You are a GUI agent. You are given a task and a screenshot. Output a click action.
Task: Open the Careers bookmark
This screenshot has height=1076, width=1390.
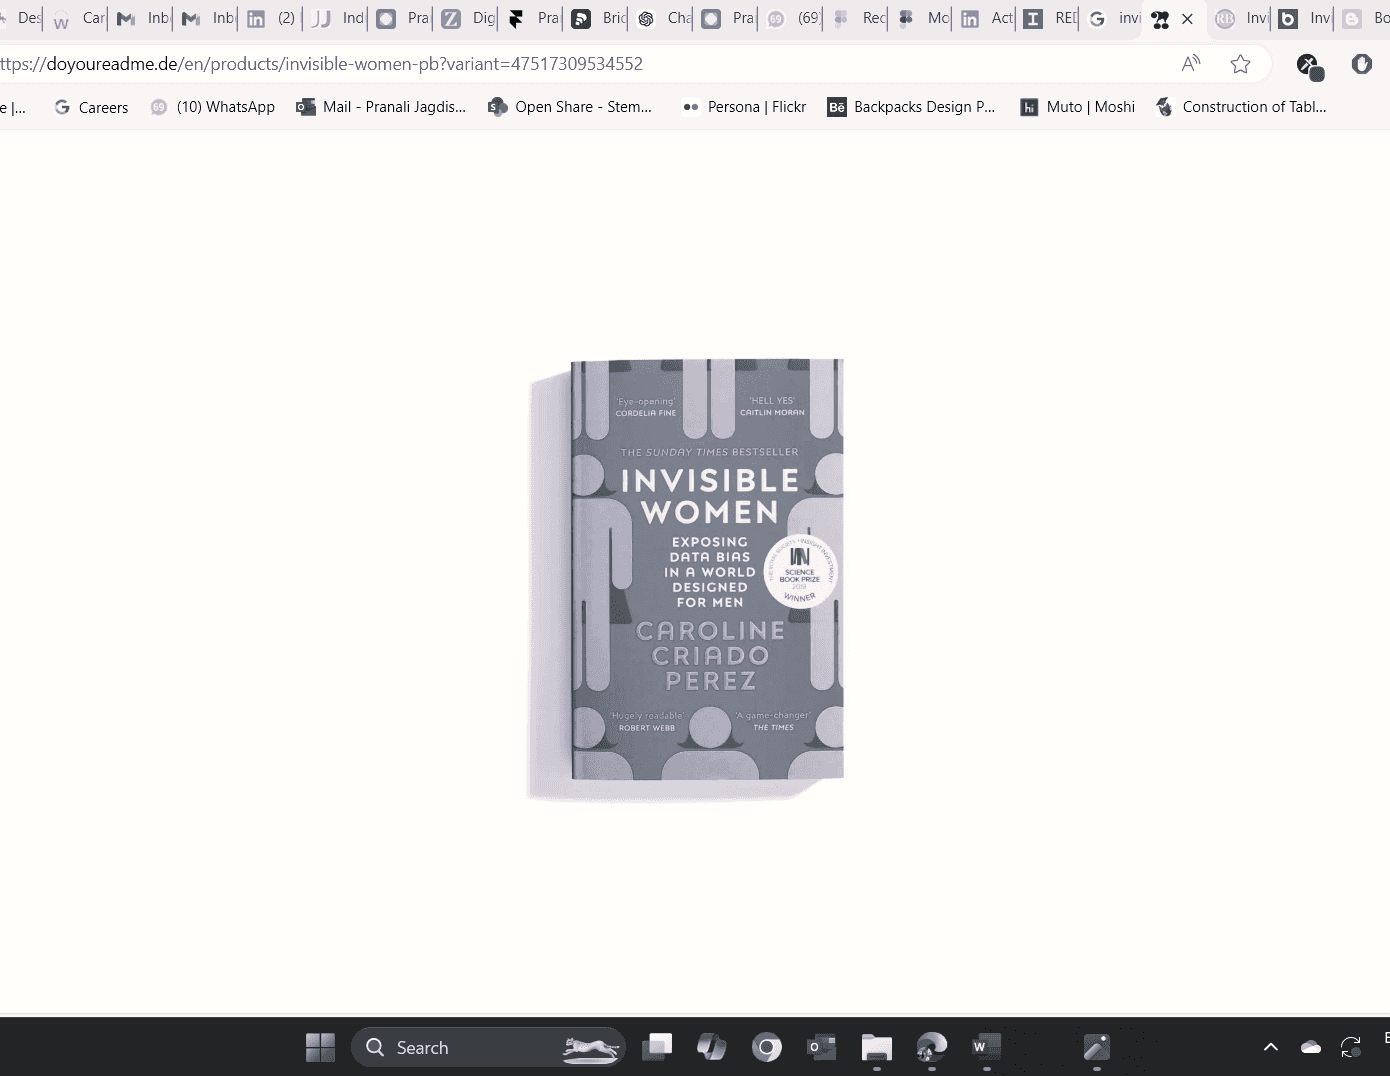point(91,107)
